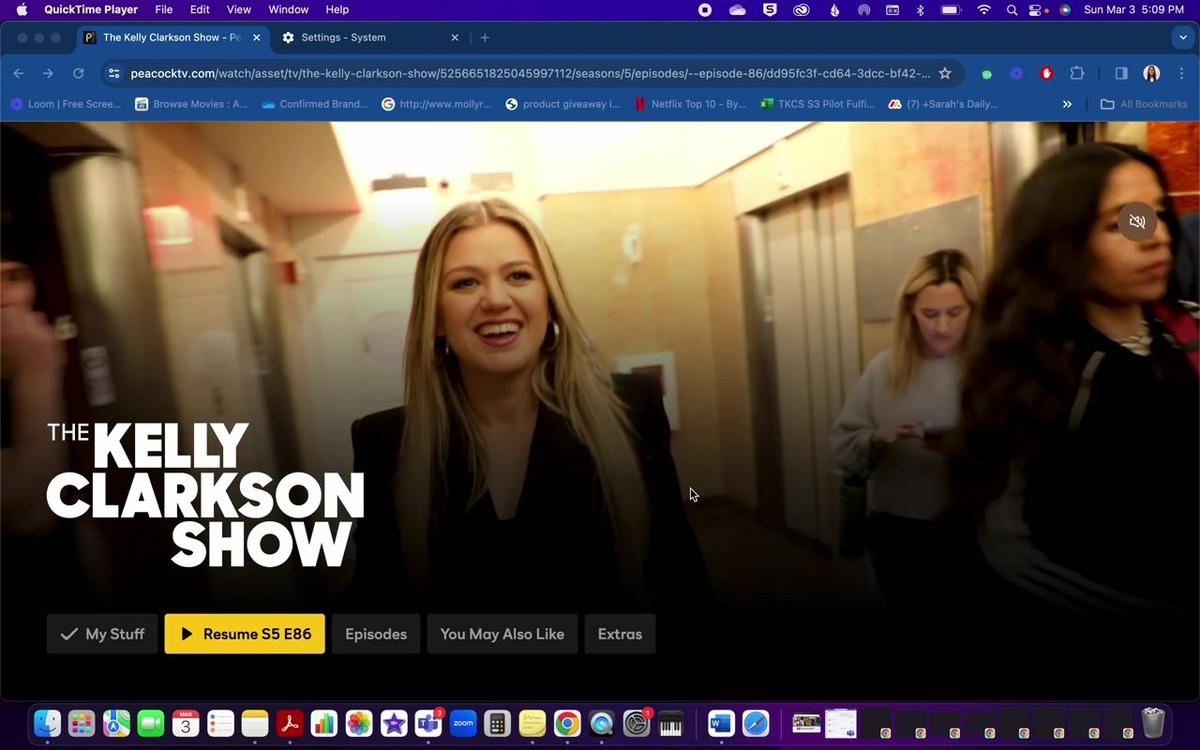Open the Photos app in dock
Image resolution: width=1200 pixels, height=750 pixels.
point(359,723)
